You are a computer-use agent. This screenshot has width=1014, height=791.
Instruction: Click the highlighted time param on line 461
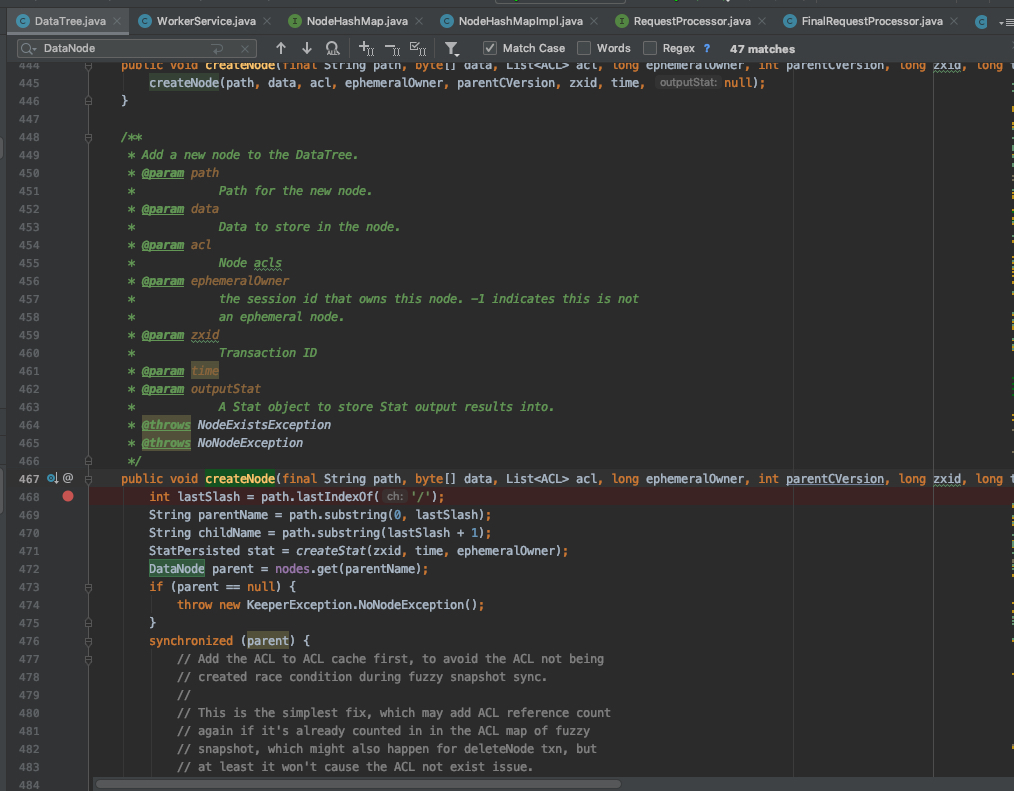205,371
